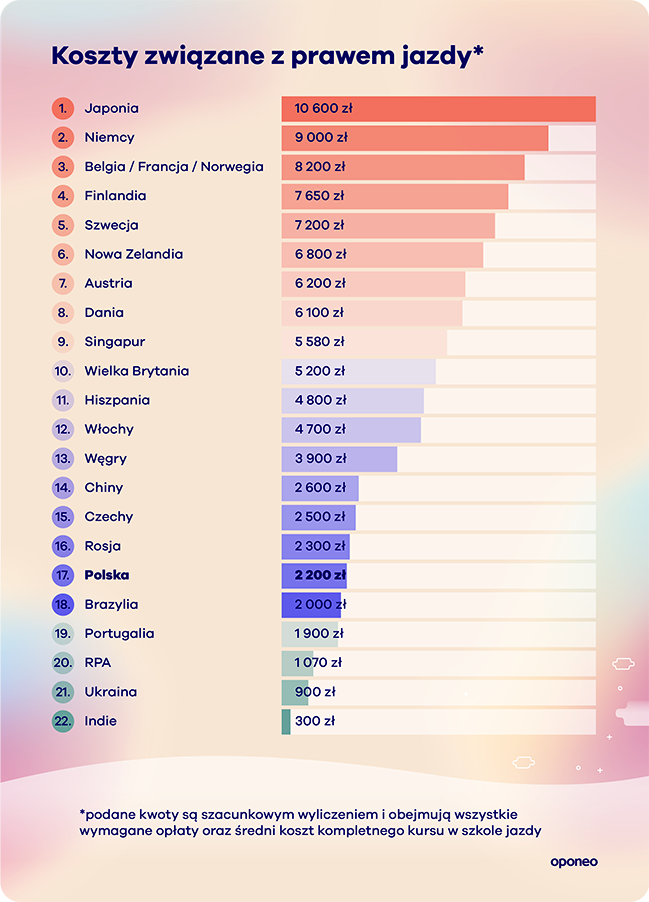
Task: Click the number 4 badge beside Finlandia
Action: [63, 196]
